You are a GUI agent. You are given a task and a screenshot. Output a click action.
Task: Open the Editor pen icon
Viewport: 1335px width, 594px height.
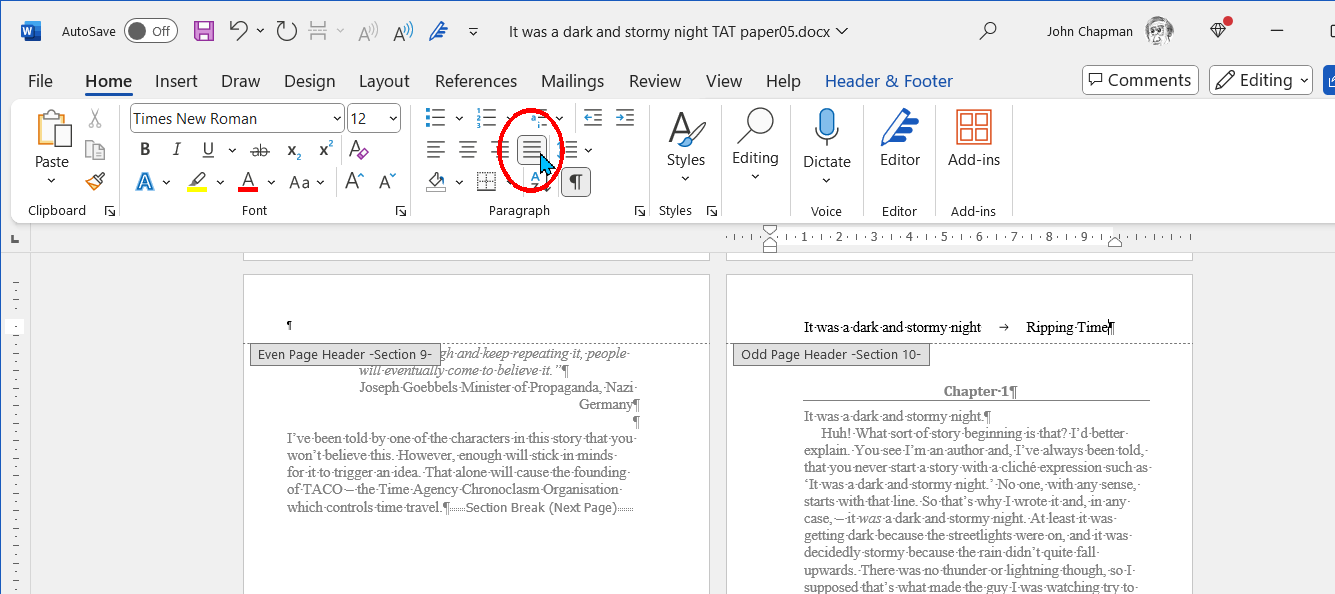pyautogui.click(x=899, y=128)
